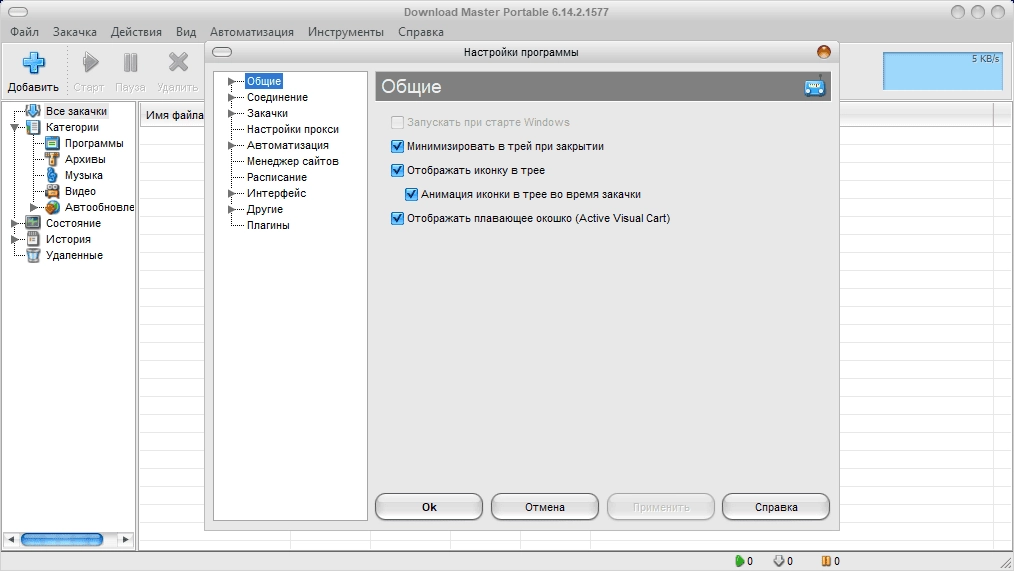1014x571 pixels.
Task: Click the Автообновление category icon
Action: pyautogui.click(x=52, y=207)
